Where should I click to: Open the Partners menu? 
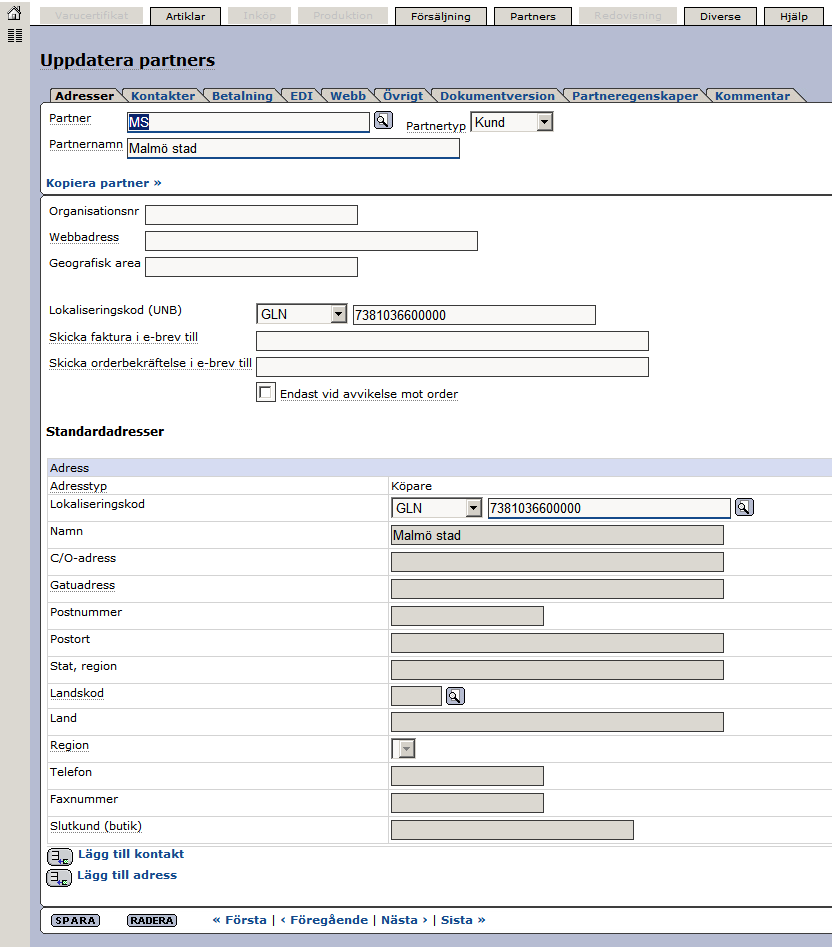533,16
